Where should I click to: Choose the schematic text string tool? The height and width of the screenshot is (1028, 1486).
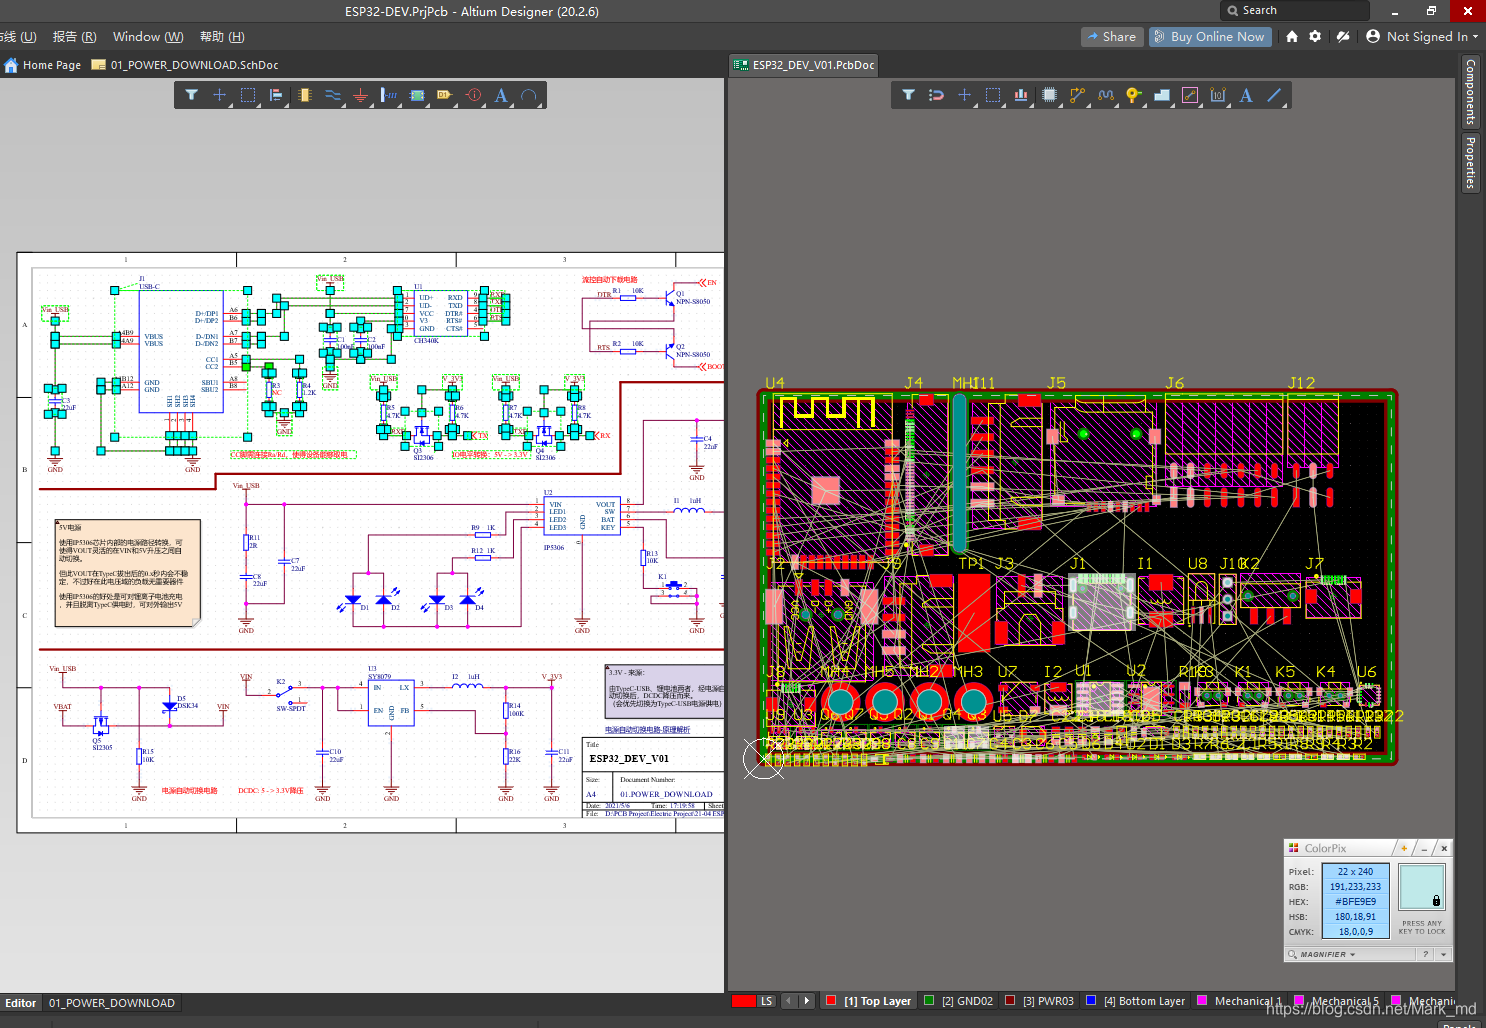[501, 95]
